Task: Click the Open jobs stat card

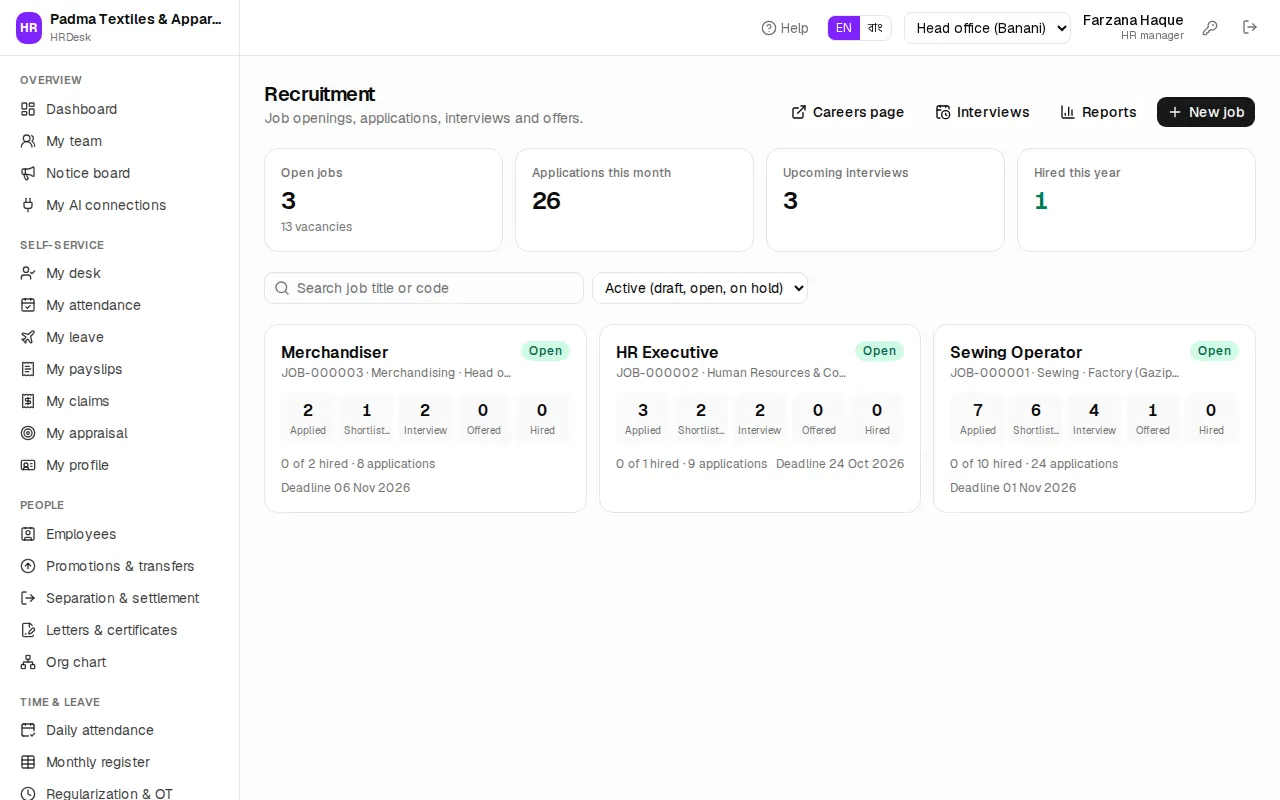Action: (x=383, y=200)
